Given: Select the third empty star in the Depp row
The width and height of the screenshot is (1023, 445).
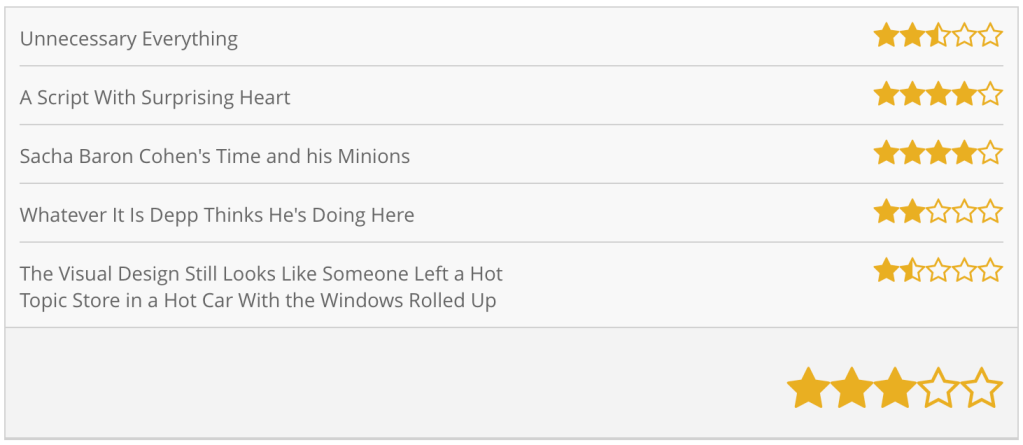Looking at the screenshot, I should coord(938,212).
